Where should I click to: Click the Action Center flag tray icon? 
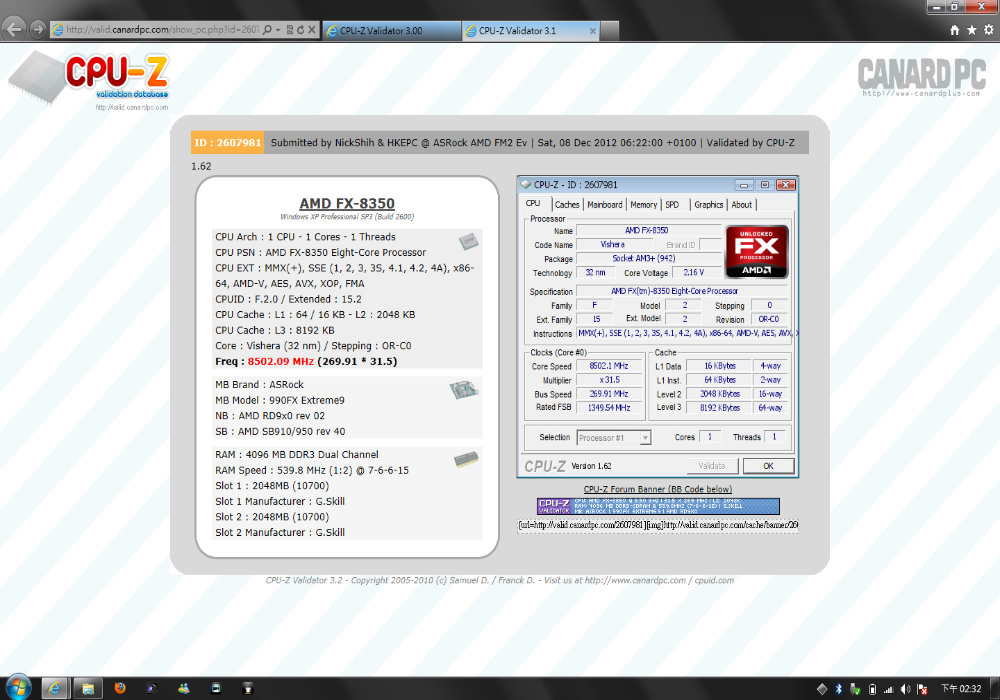pos(922,689)
